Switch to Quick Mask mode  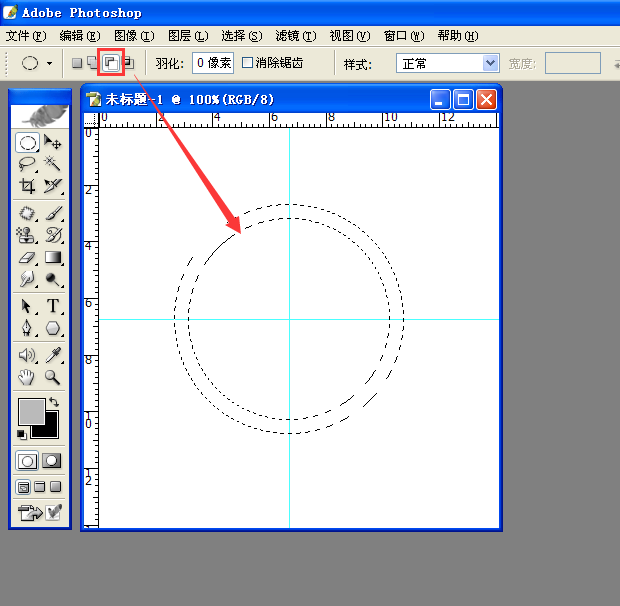click(52, 461)
